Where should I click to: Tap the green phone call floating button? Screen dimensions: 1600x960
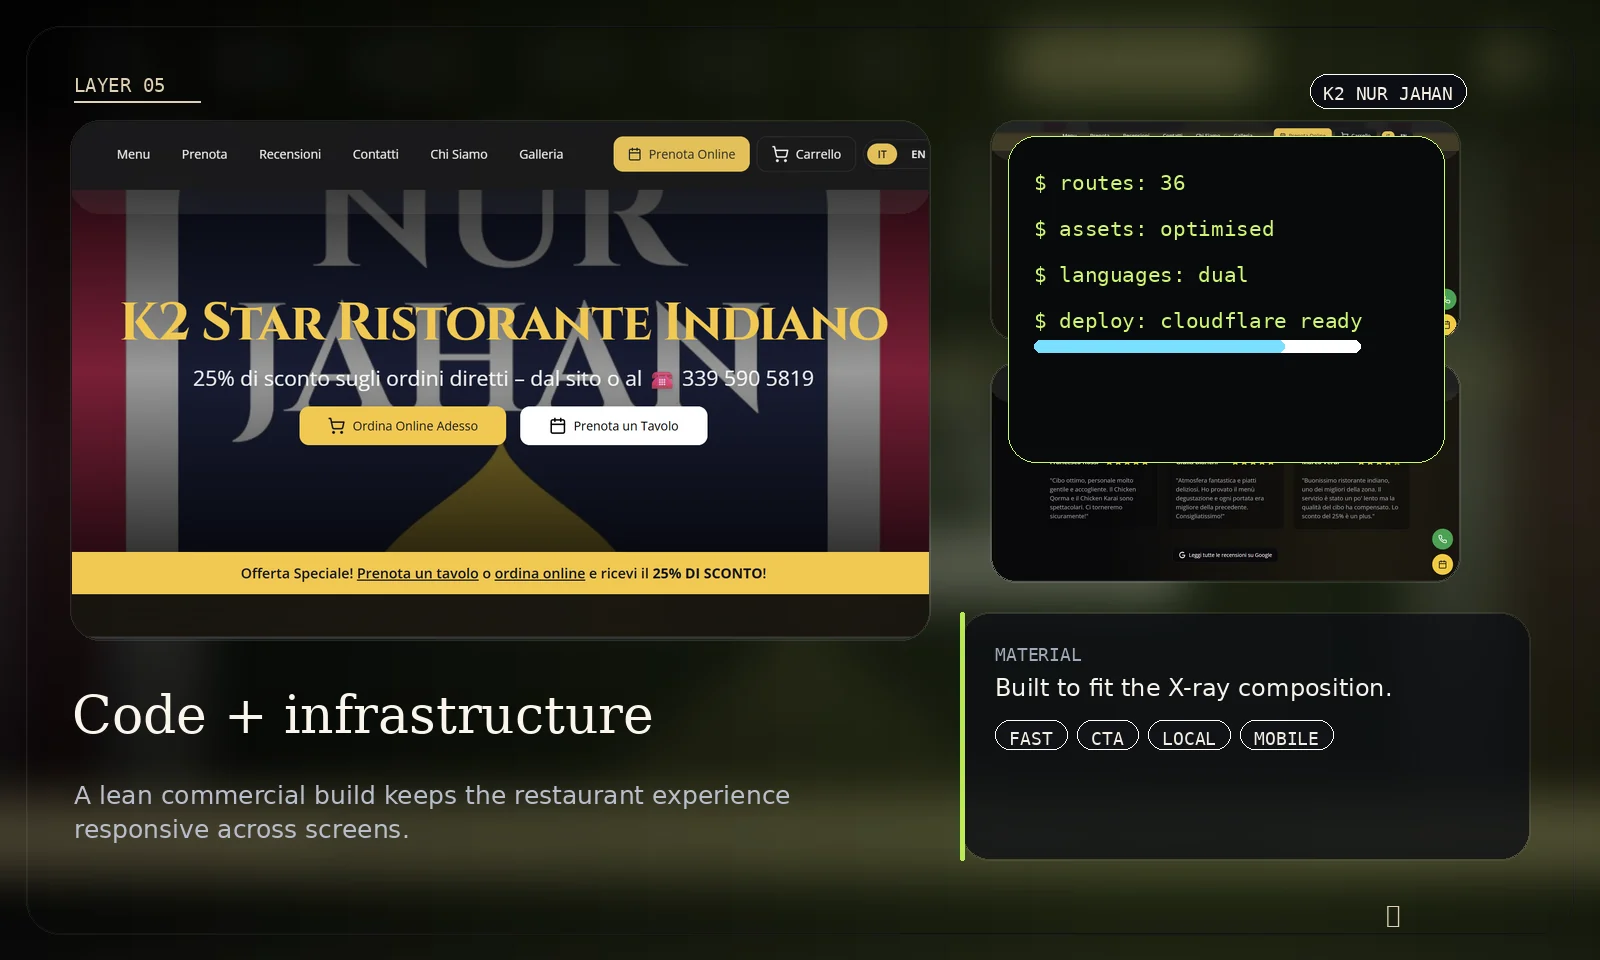tap(1442, 539)
